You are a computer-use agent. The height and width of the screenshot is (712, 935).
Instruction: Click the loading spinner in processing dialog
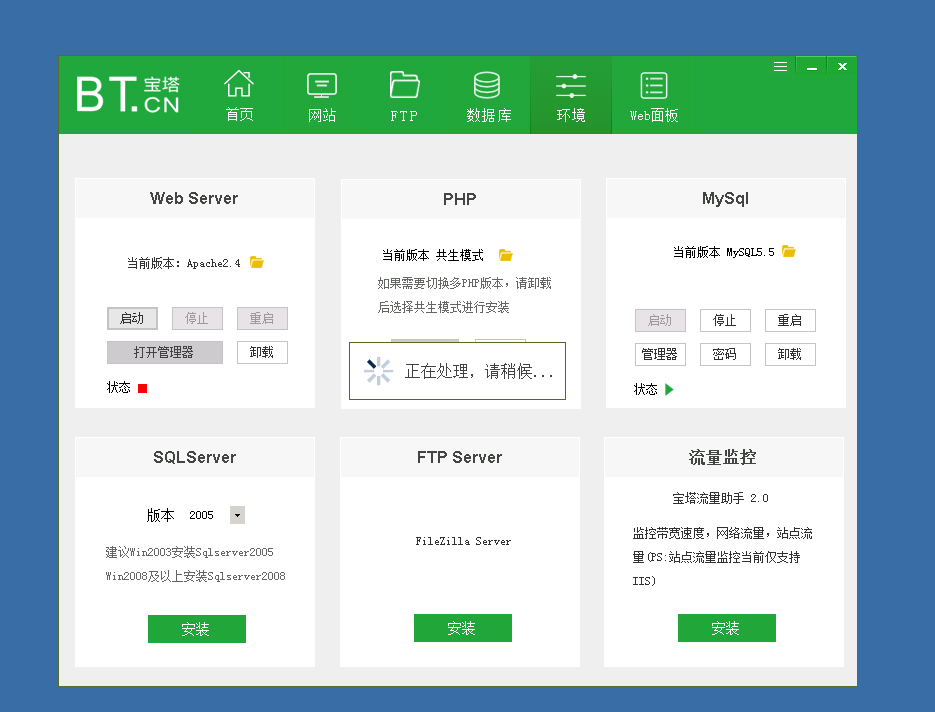pos(379,371)
